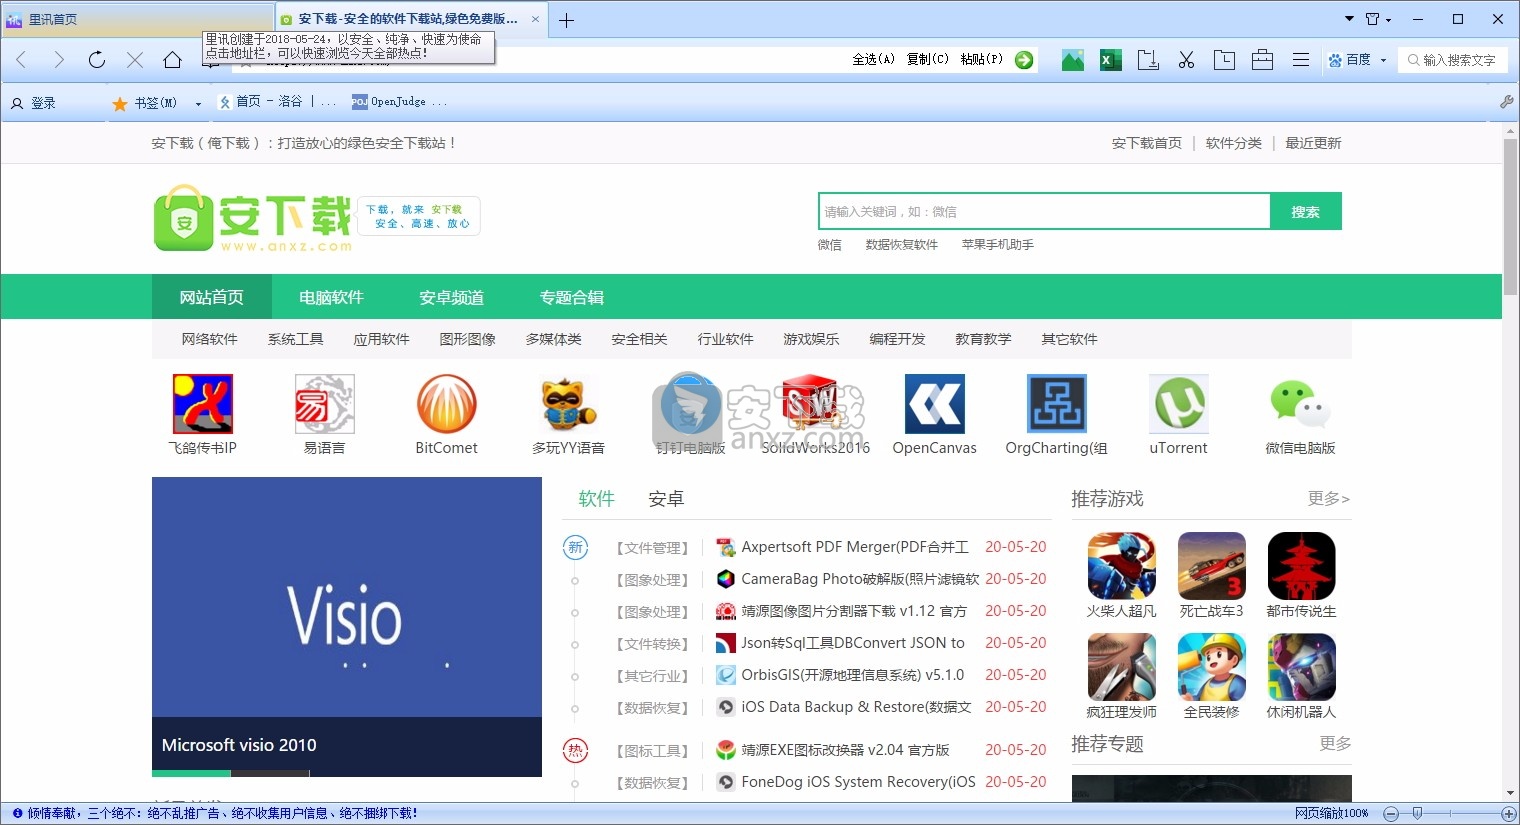1520x825 pixels.
Task: Click the 飞鸽传书IP app icon
Action: [203, 404]
